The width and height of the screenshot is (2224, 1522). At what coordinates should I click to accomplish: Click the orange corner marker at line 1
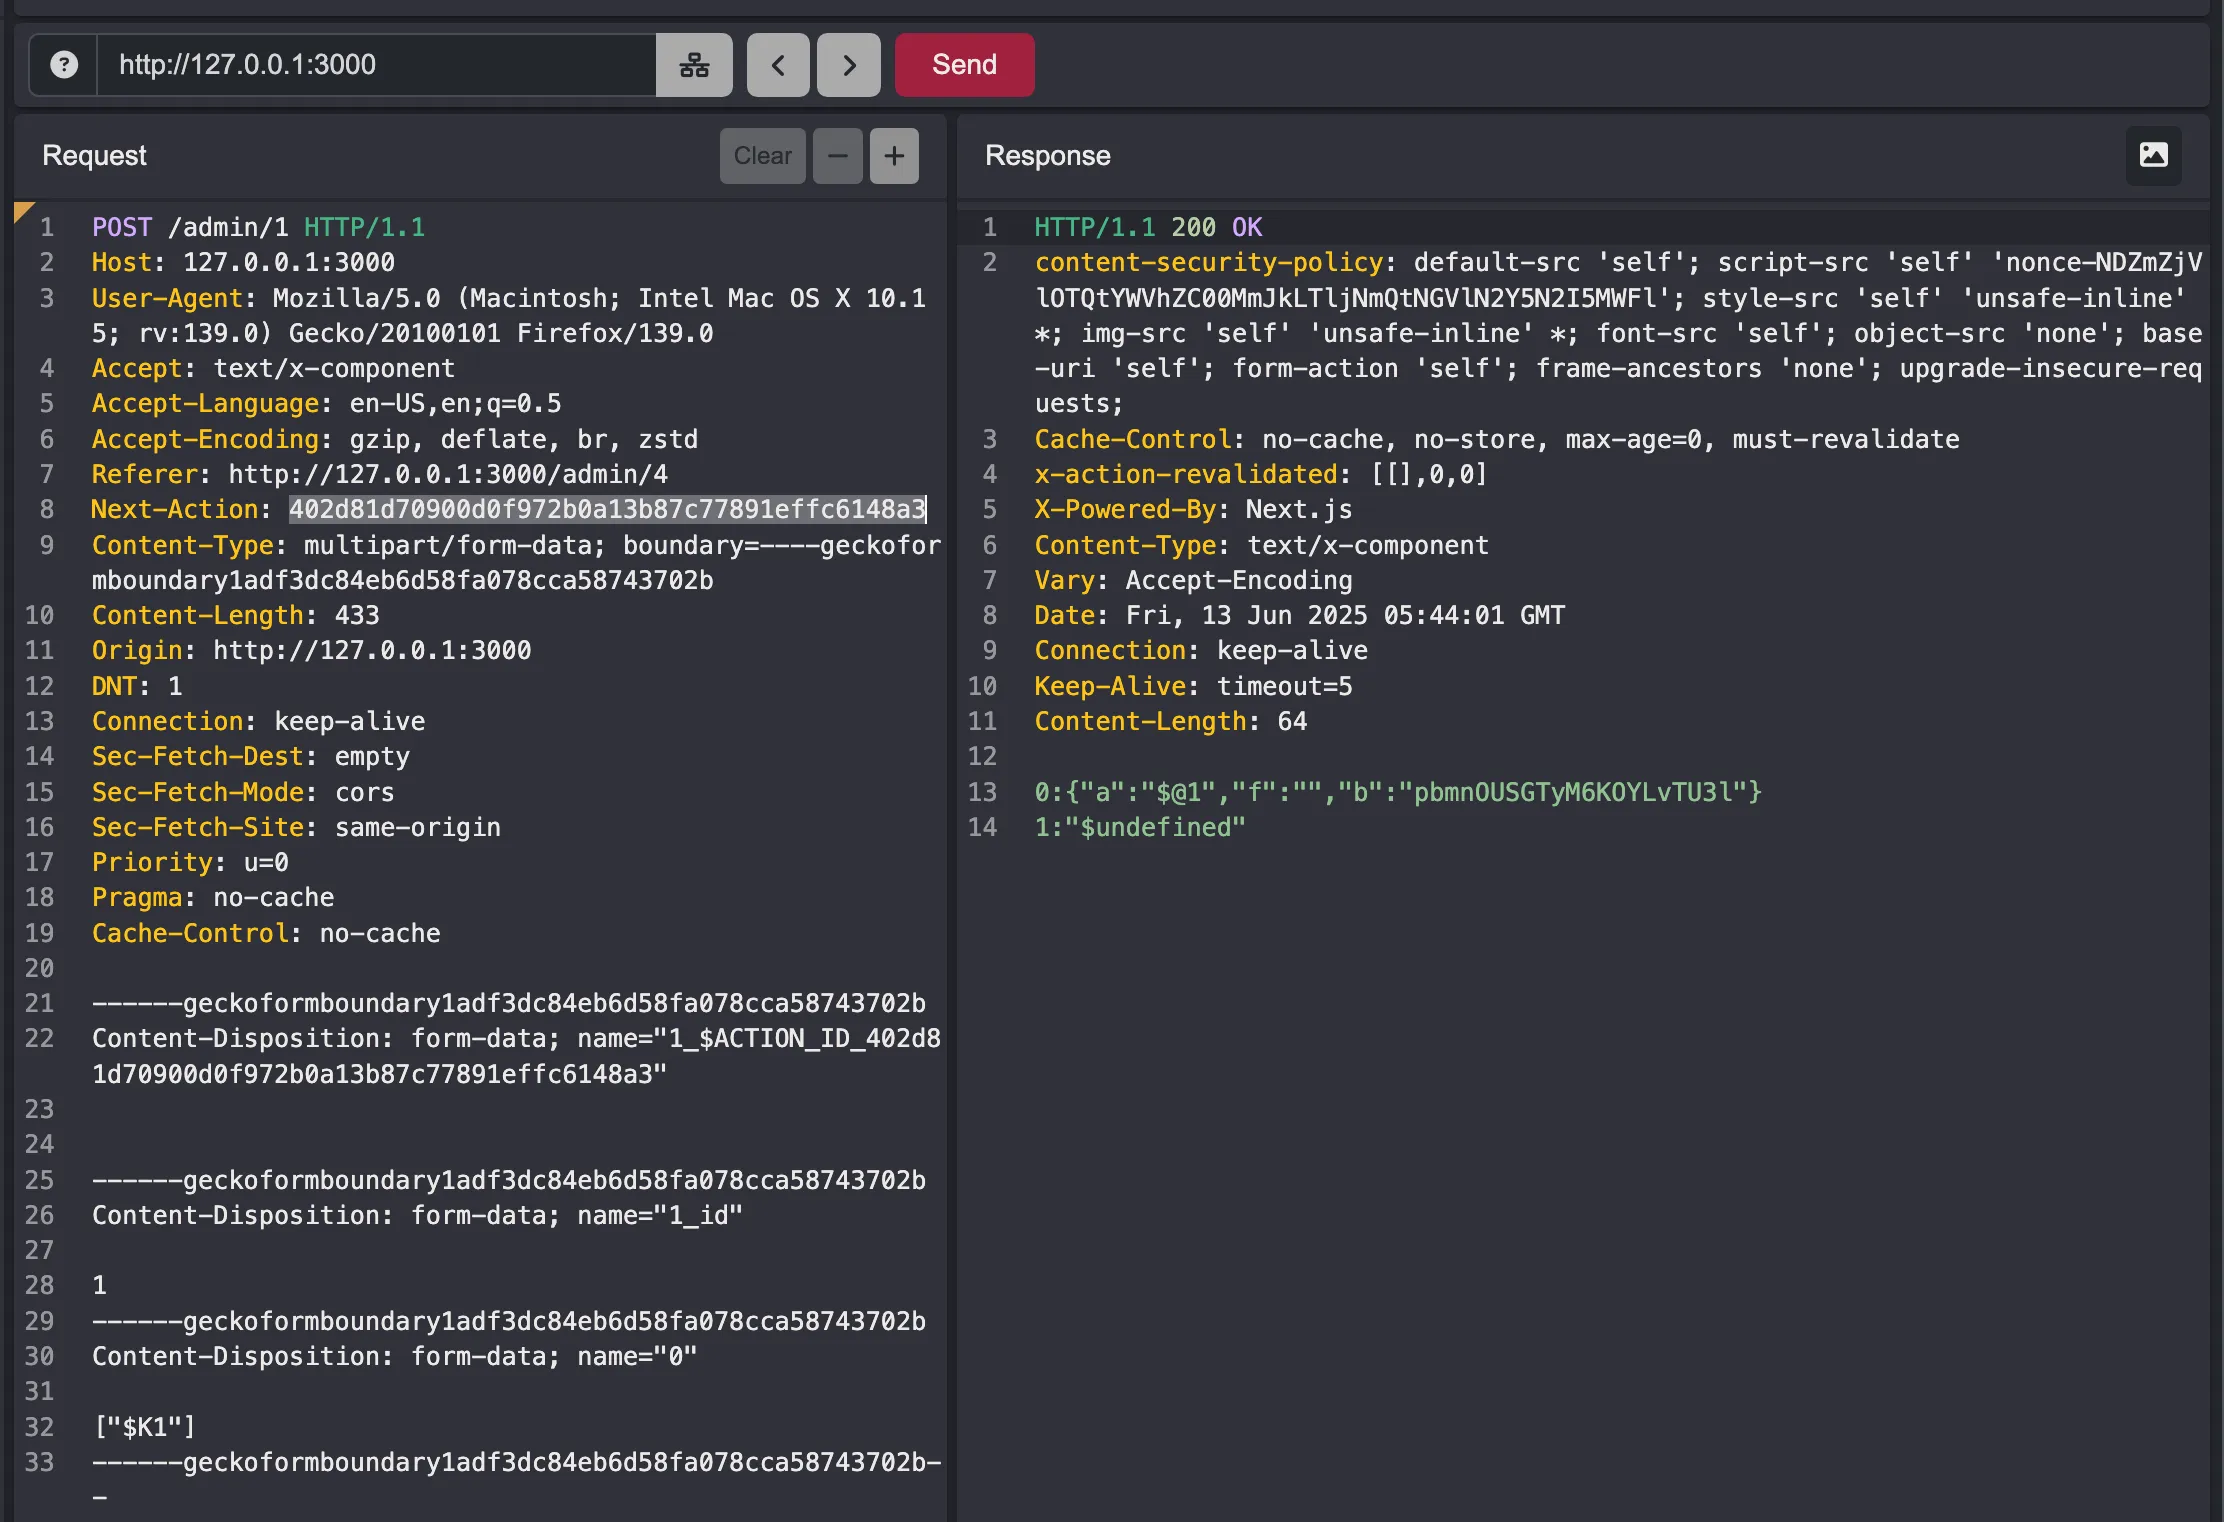[x=22, y=210]
